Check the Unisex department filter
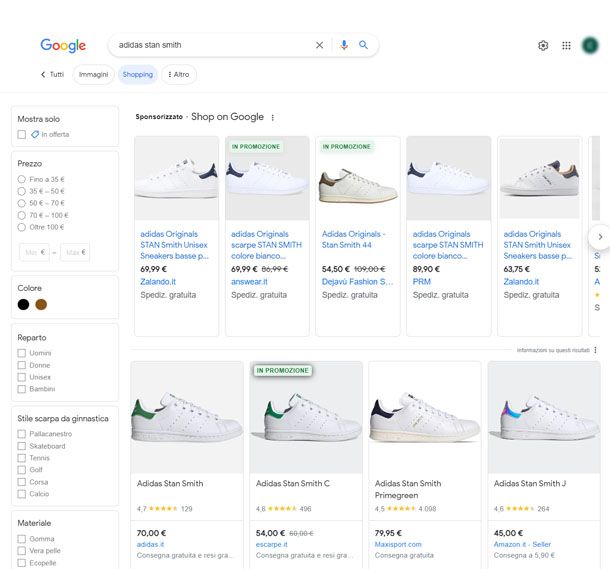The height and width of the screenshot is (569, 610). [x=22, y=377]
